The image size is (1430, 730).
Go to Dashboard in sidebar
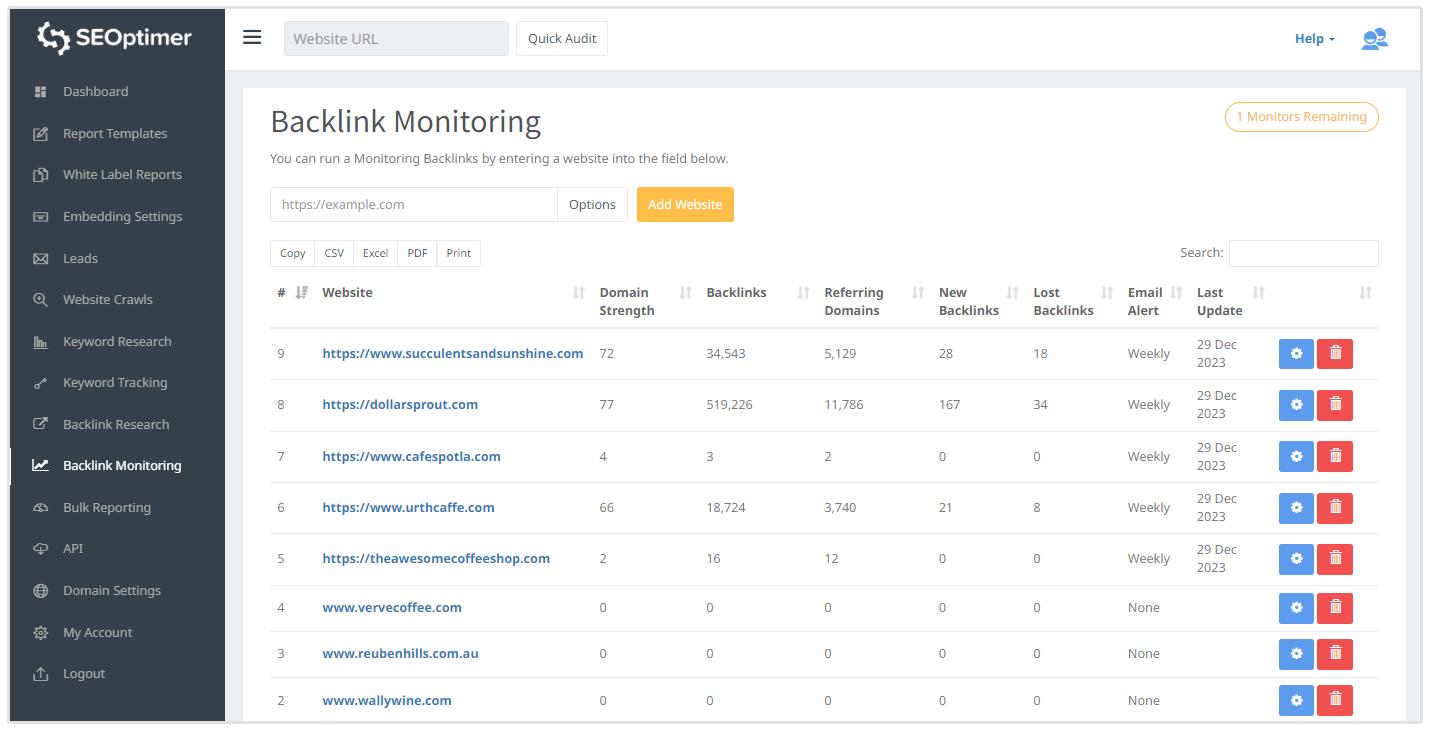pyautogui.click(x=95, y=91)
